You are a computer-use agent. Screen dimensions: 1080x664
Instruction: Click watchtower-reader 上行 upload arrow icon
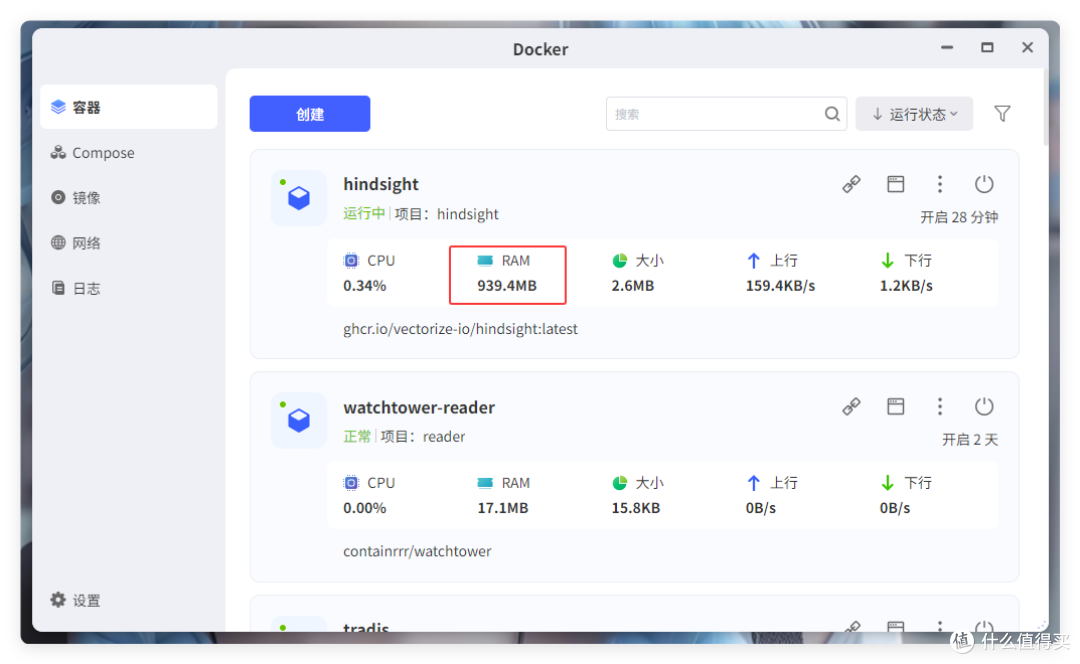(x=754, y=483)
